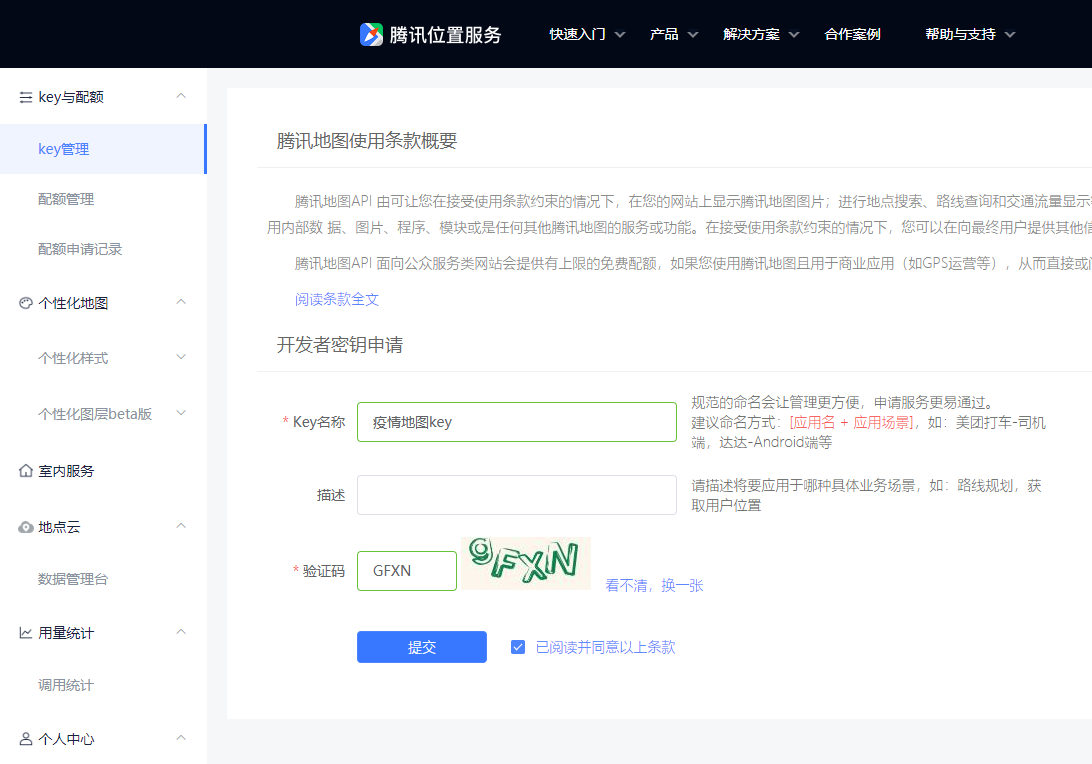Click the 个人中心 person icon
1092x764 pixels.
coord(26,739)
